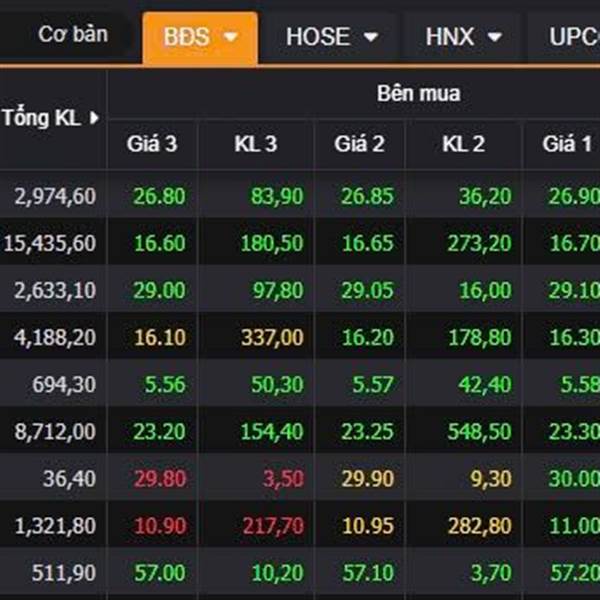Expand the HNX dropdown arrow
This screenshot has width=600, height=600.
coord(495,37)
